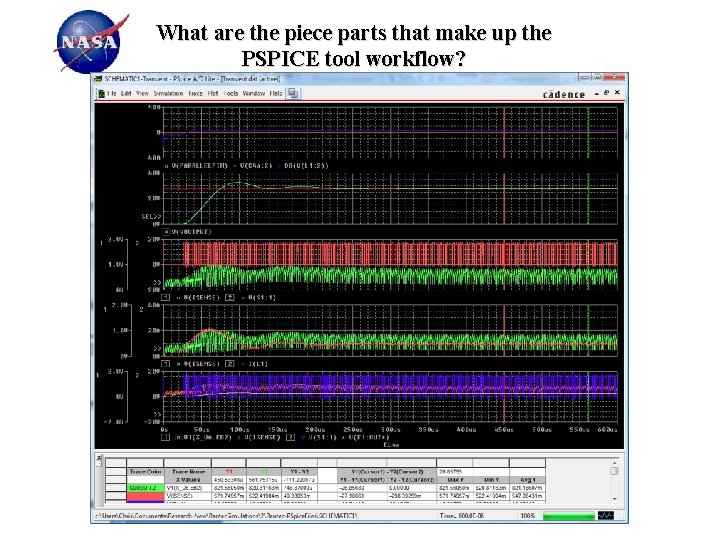The width and height of the screenshot is (720, 540).
Task: Open the Trace menu
Action: [x=196, y=93]
